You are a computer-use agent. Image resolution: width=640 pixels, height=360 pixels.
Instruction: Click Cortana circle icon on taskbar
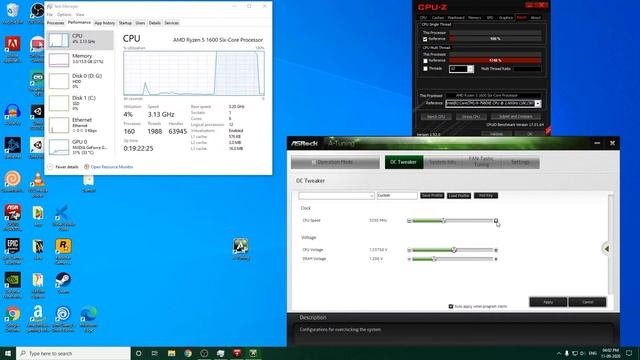tap(138, 353)
